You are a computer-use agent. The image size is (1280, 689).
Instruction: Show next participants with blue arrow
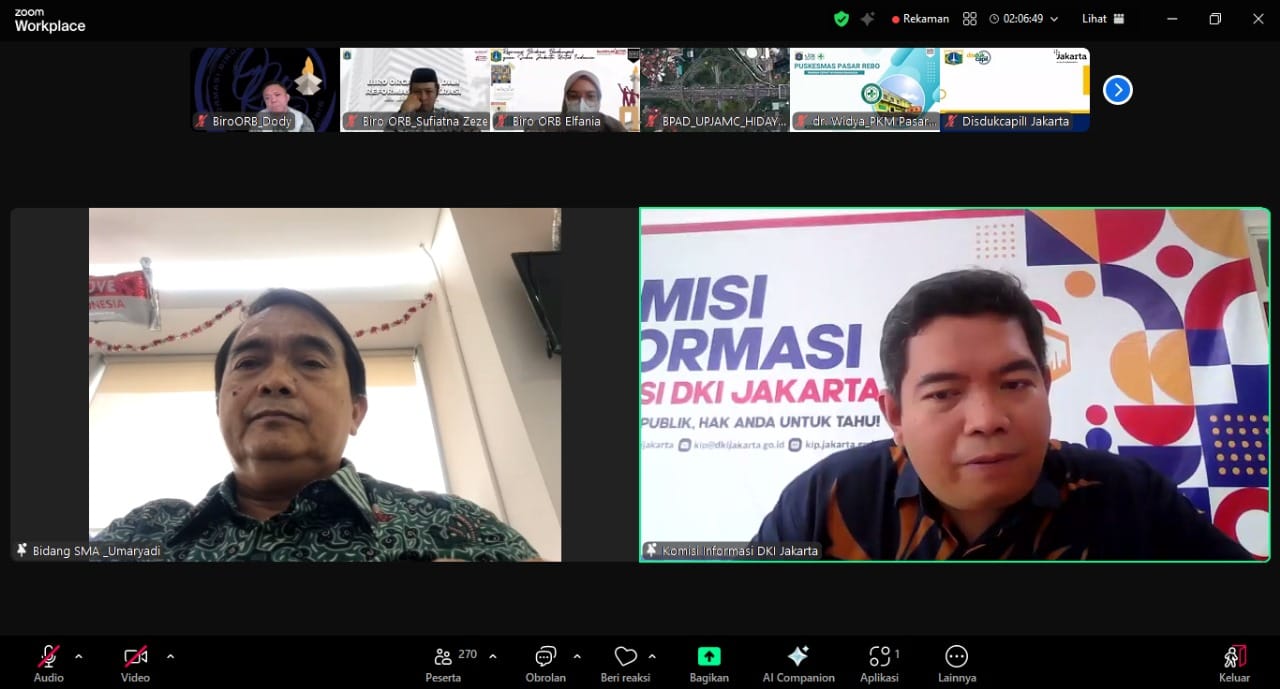(1117, 90)
